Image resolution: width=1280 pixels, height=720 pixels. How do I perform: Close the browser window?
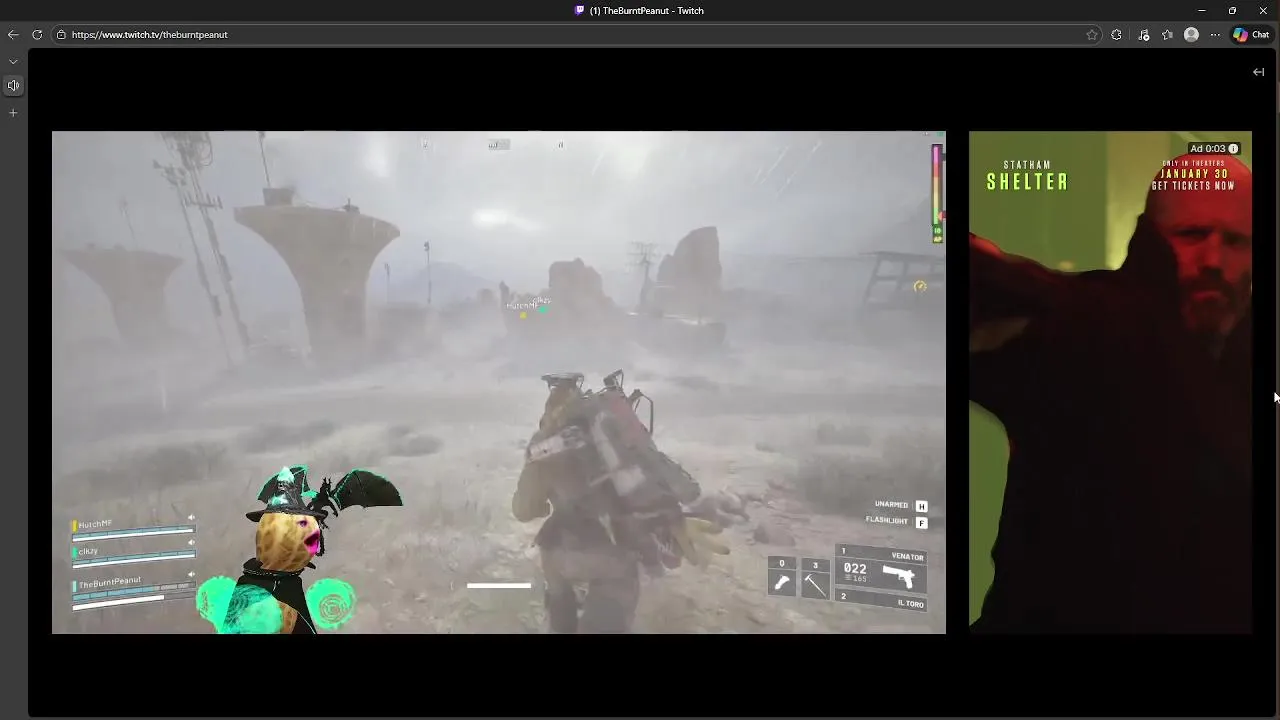point(1263,10)
